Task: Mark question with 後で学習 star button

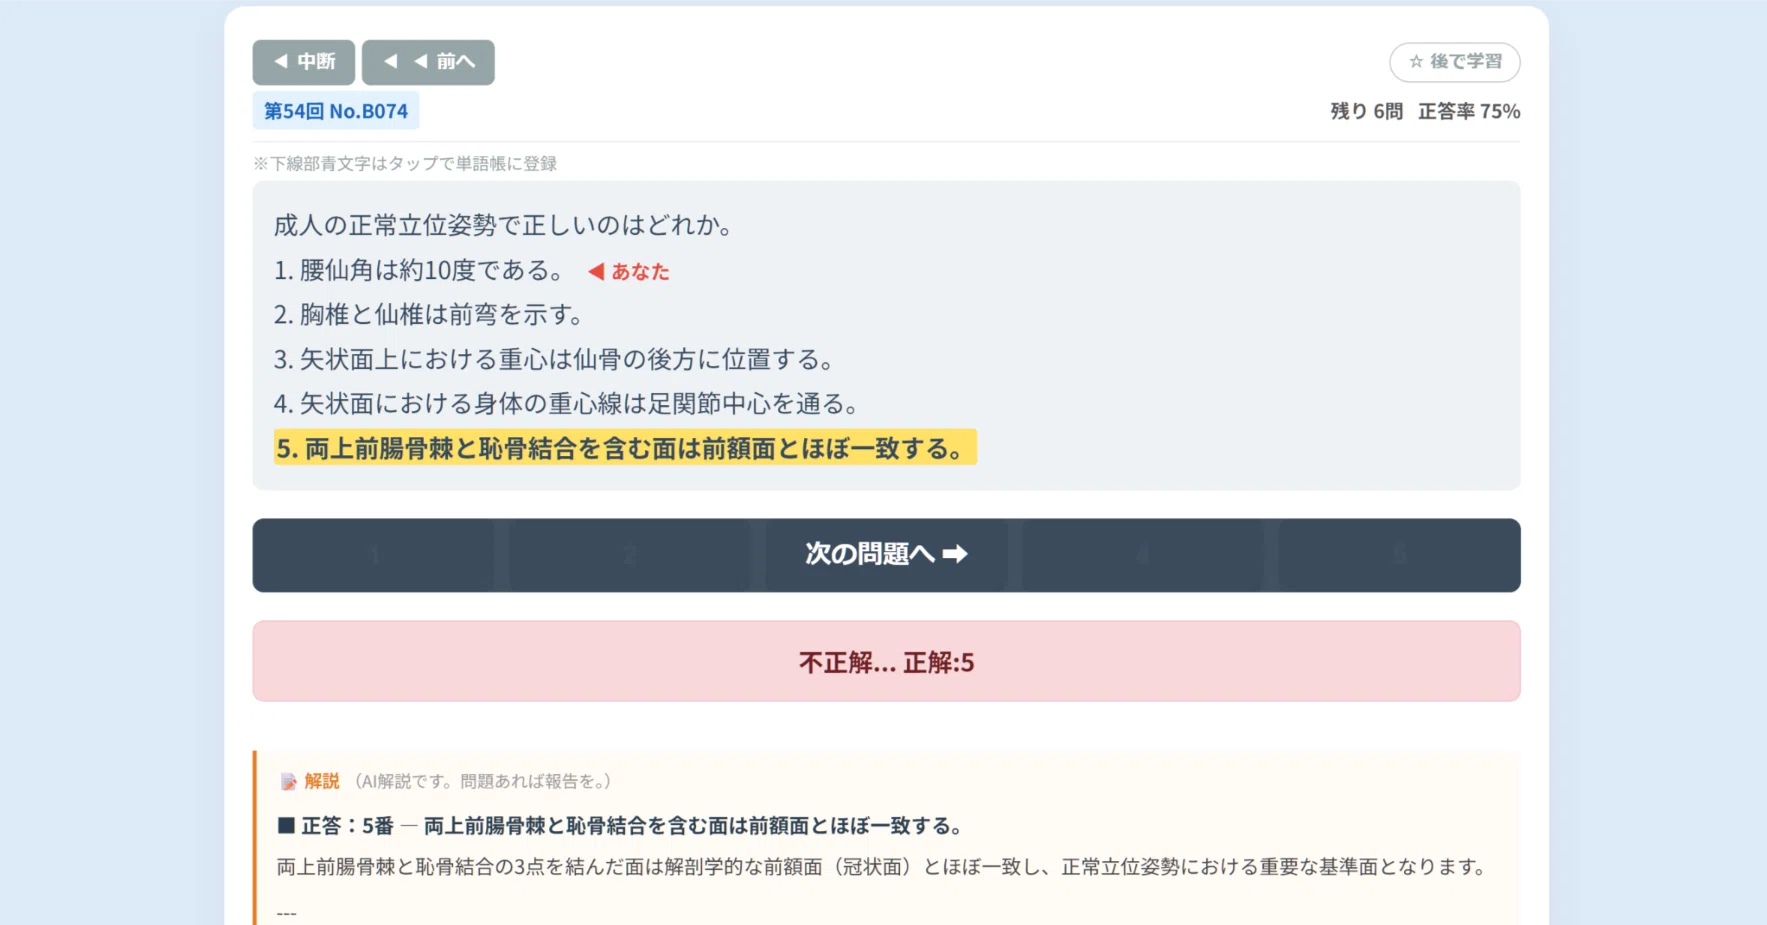Action: coord(1455,62)
